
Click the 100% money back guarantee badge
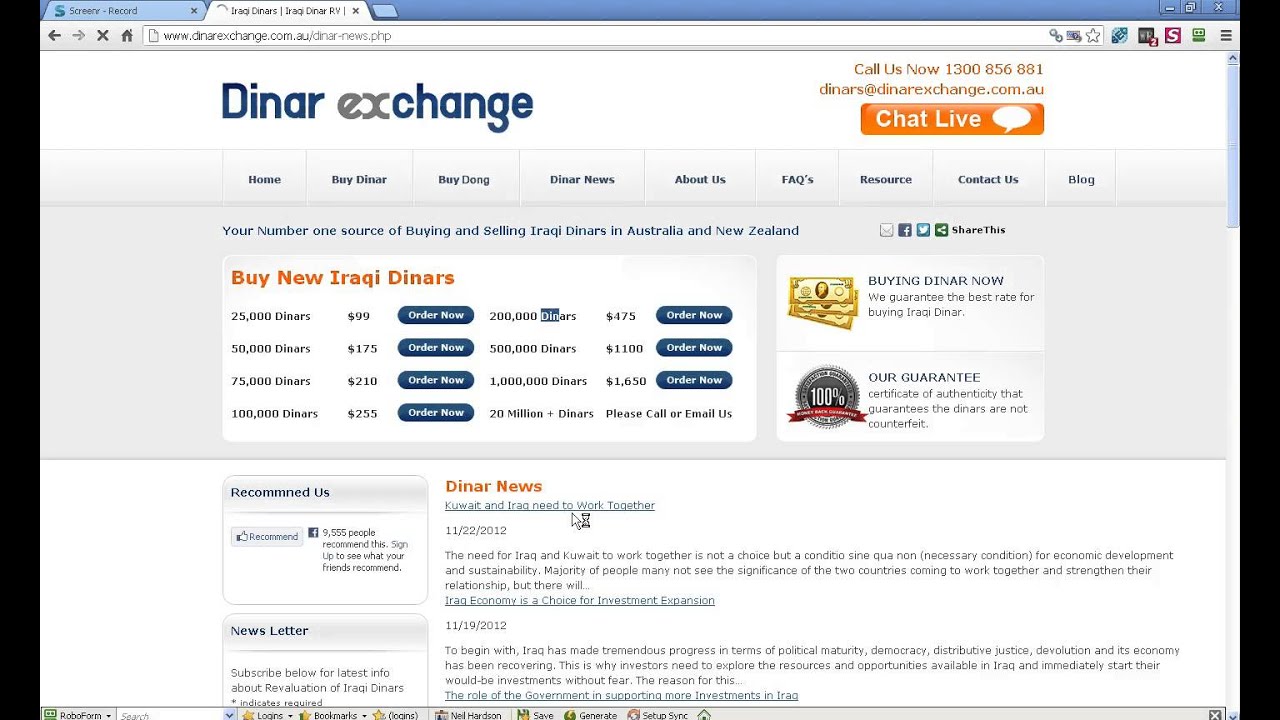click(827, 397)
